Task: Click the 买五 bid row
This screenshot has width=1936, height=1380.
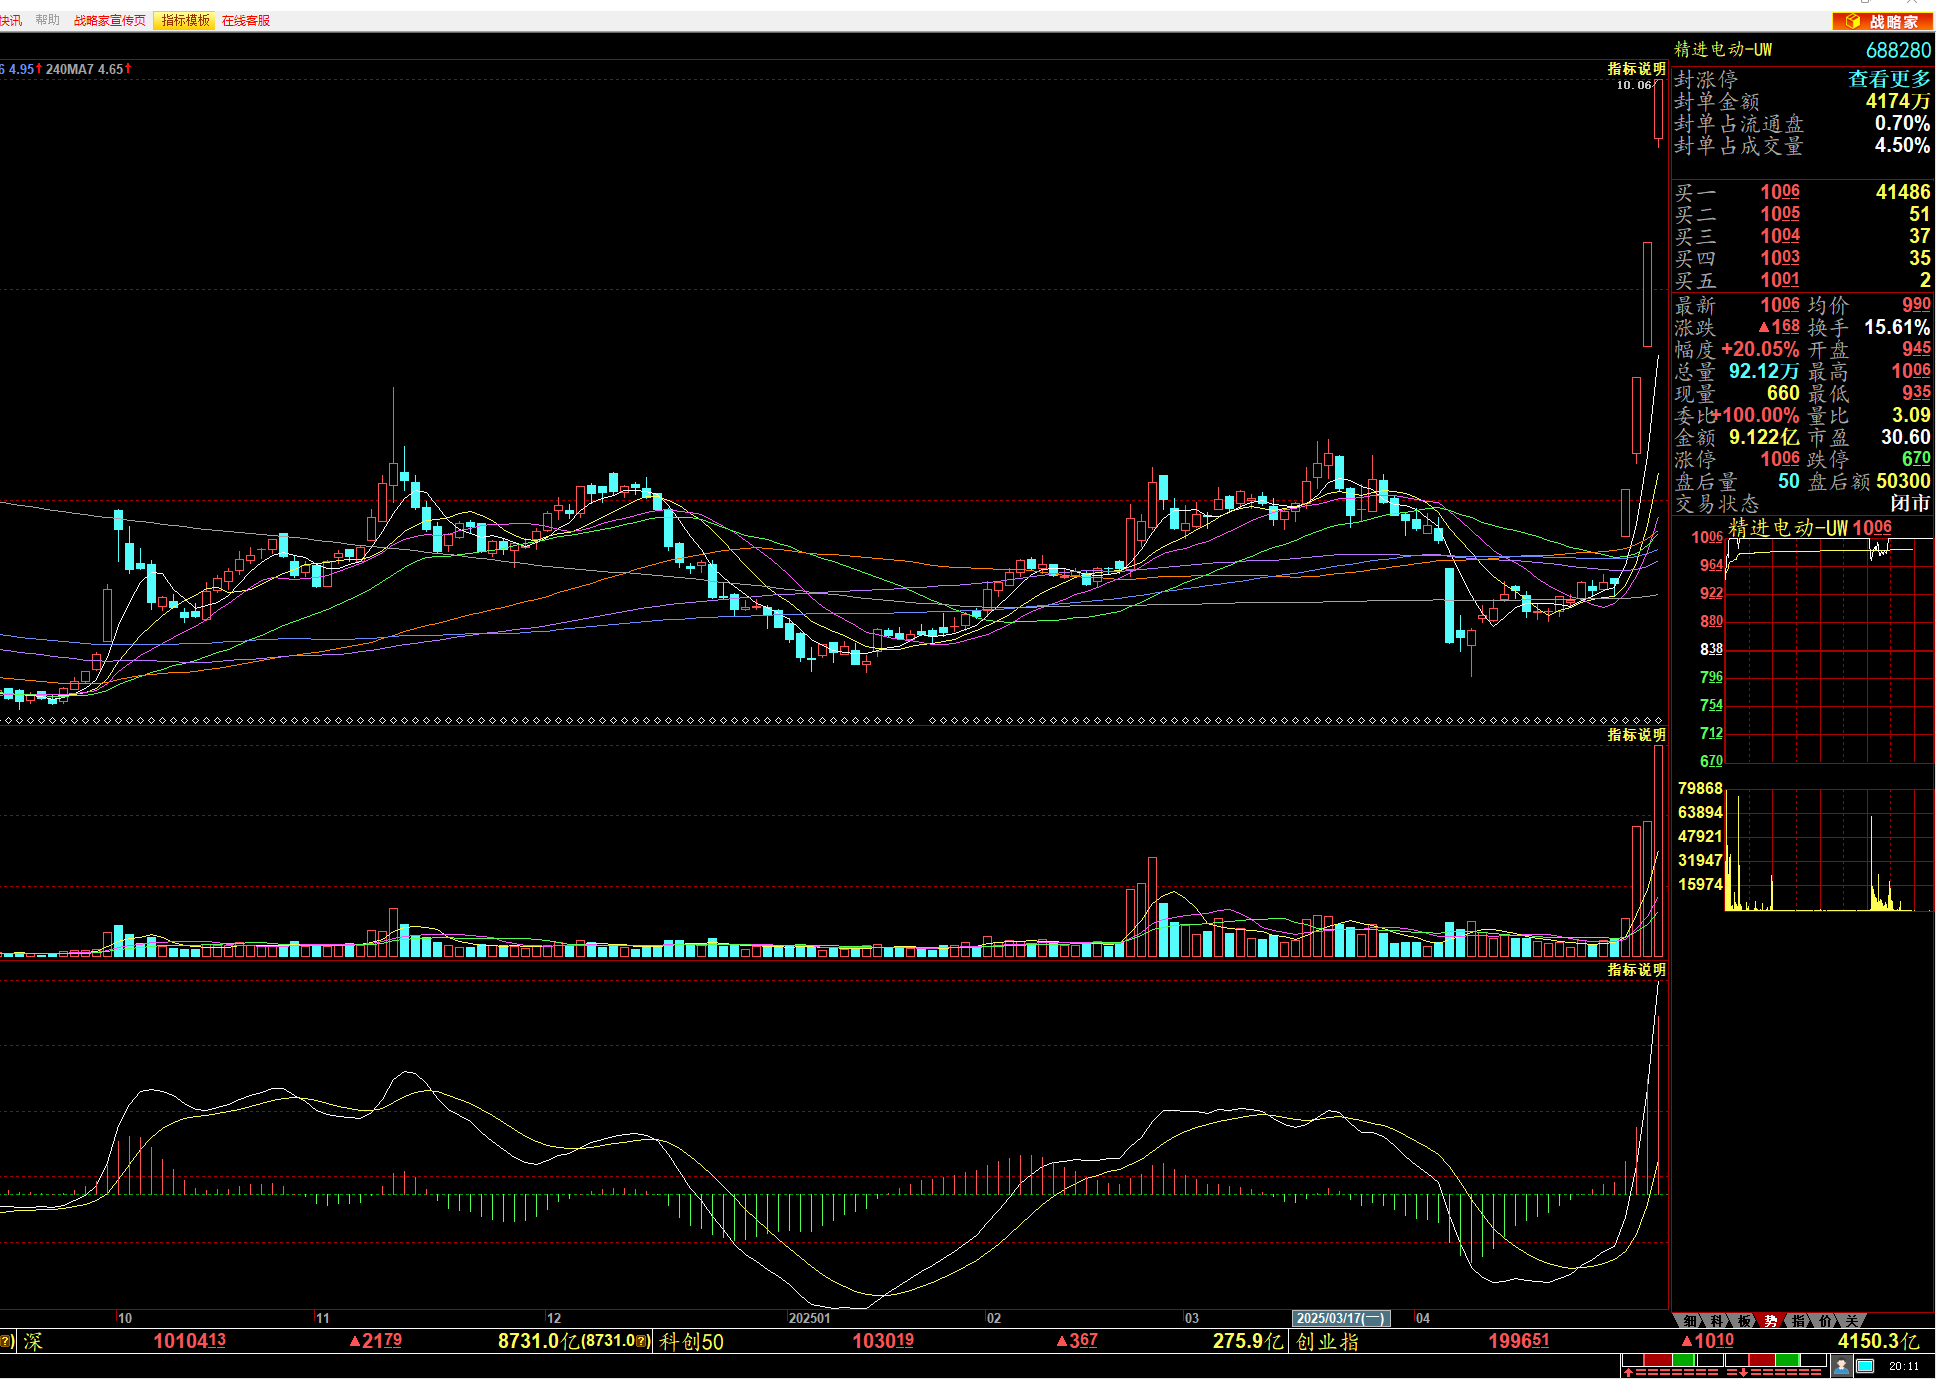Action: point(1802,281)
